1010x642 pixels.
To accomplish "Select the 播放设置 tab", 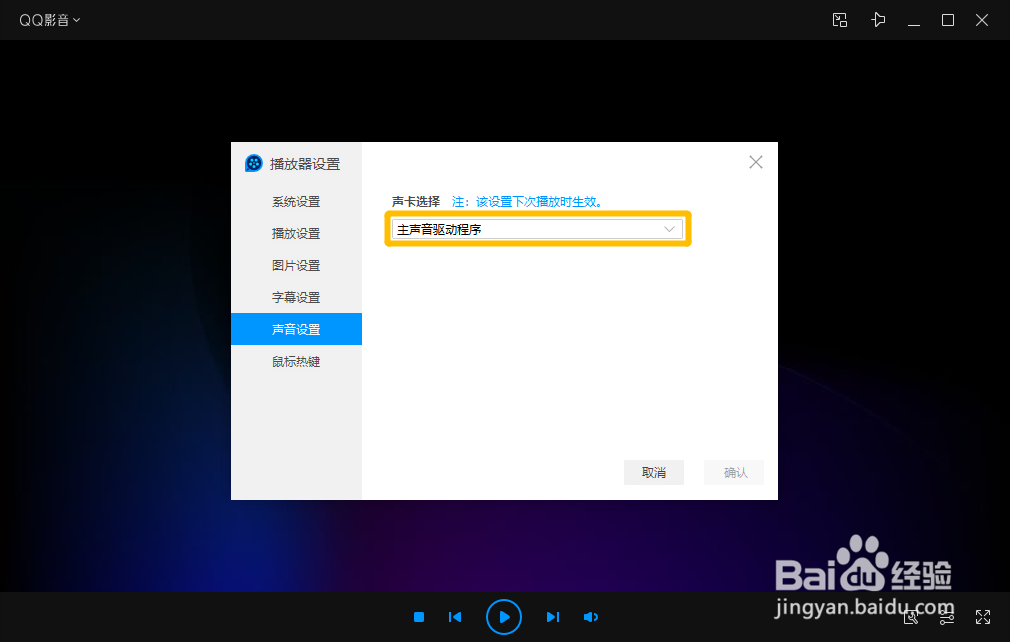I will [296, 233].
